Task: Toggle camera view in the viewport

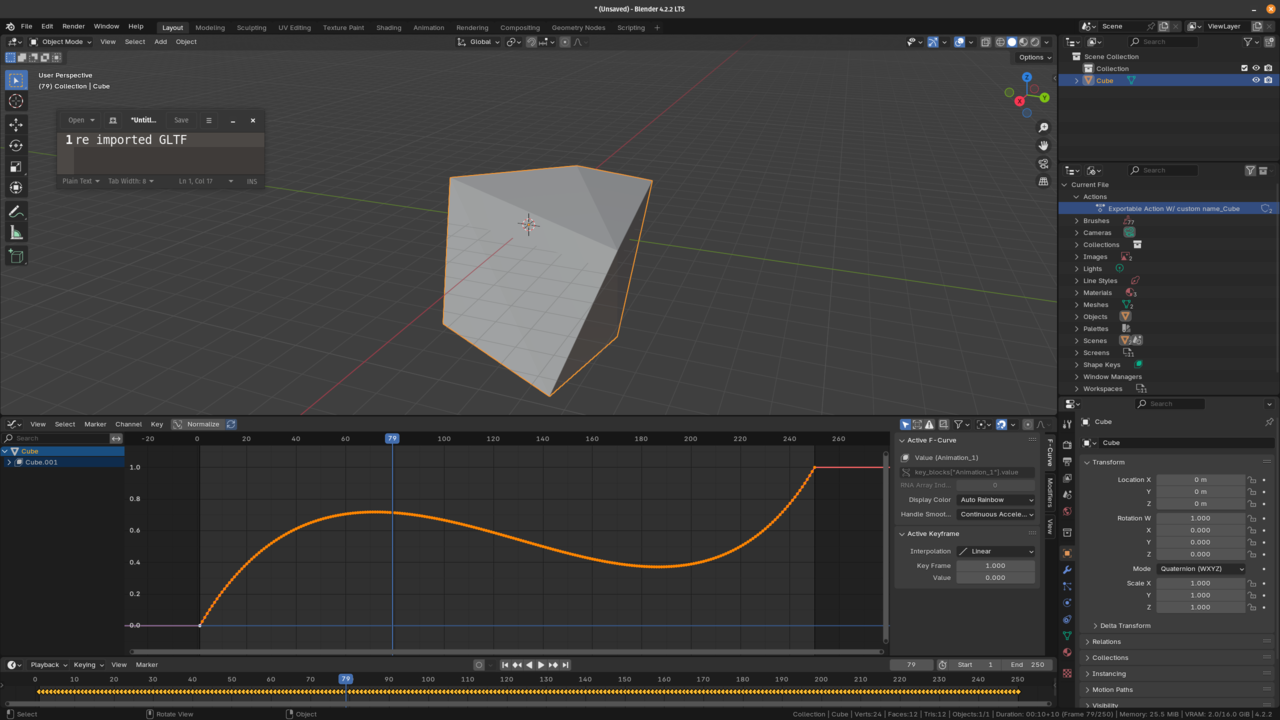Action: tap(1043, 164)
